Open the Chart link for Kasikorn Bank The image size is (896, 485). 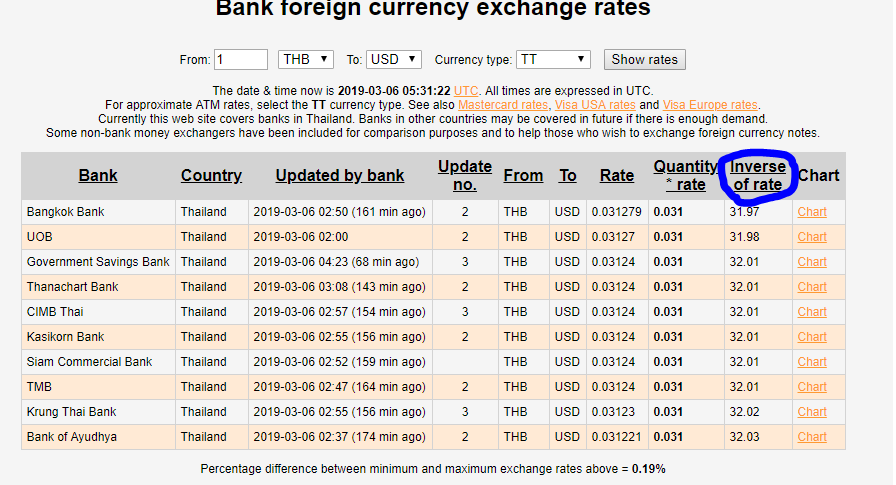[x=812, y=337]
